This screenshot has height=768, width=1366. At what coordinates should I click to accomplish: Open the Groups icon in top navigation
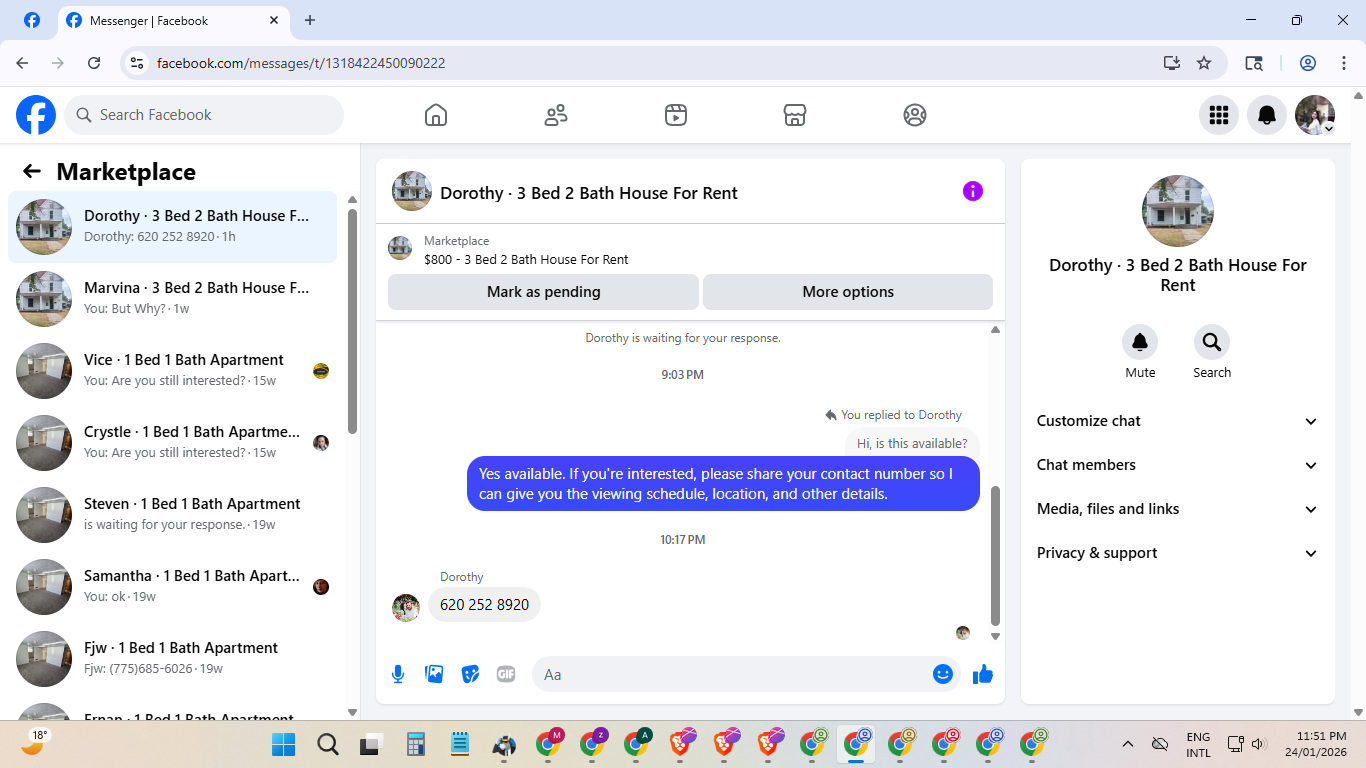coord(915,115)
